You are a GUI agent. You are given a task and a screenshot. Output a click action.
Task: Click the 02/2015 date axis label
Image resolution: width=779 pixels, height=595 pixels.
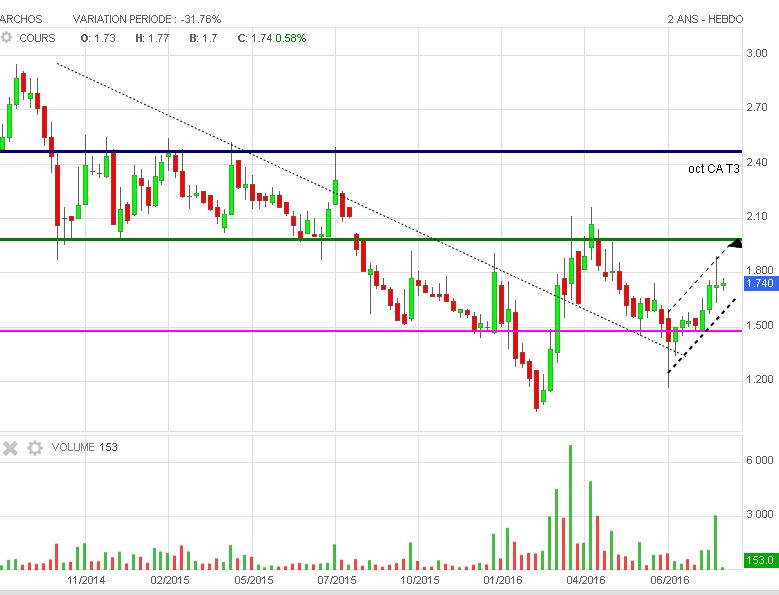point(169,580)
